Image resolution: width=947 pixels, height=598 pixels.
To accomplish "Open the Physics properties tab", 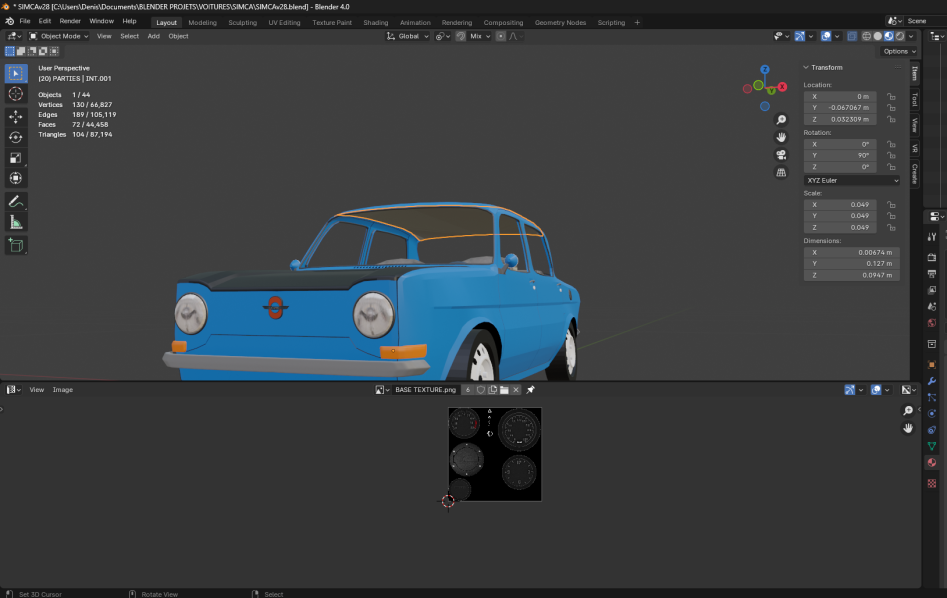I will click(x=932, y=414).
